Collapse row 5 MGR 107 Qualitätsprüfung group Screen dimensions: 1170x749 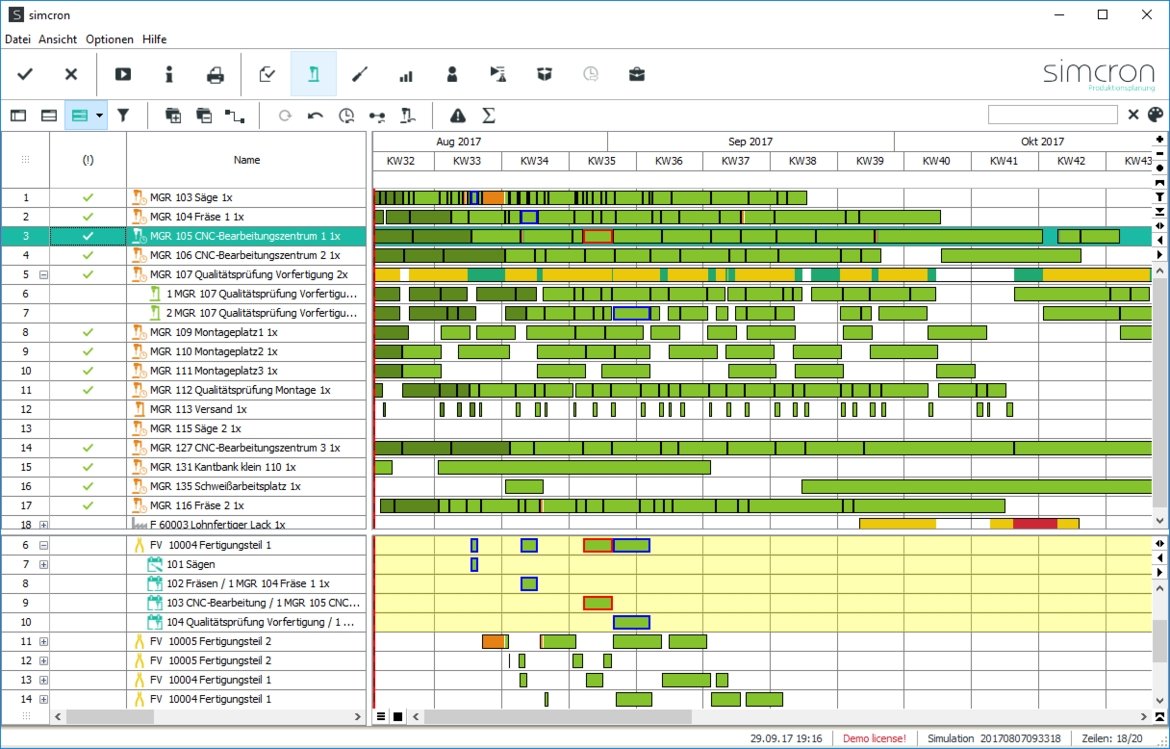click(x=43, y=274)
